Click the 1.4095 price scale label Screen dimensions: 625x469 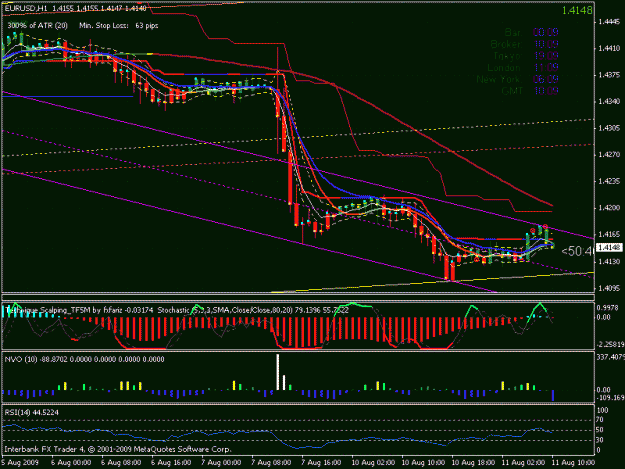coord(609,288)
